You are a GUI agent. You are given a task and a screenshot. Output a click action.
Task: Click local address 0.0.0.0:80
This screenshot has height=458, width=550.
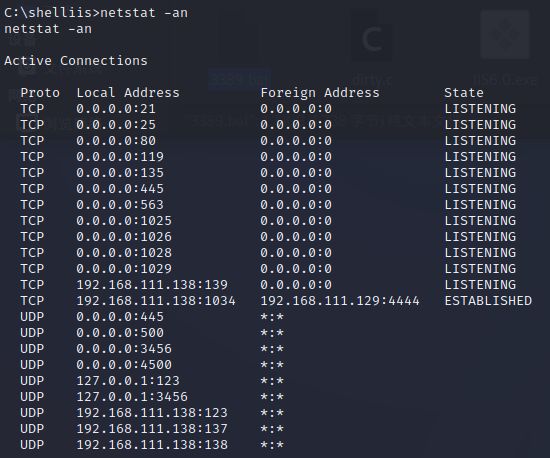point(116,141)
